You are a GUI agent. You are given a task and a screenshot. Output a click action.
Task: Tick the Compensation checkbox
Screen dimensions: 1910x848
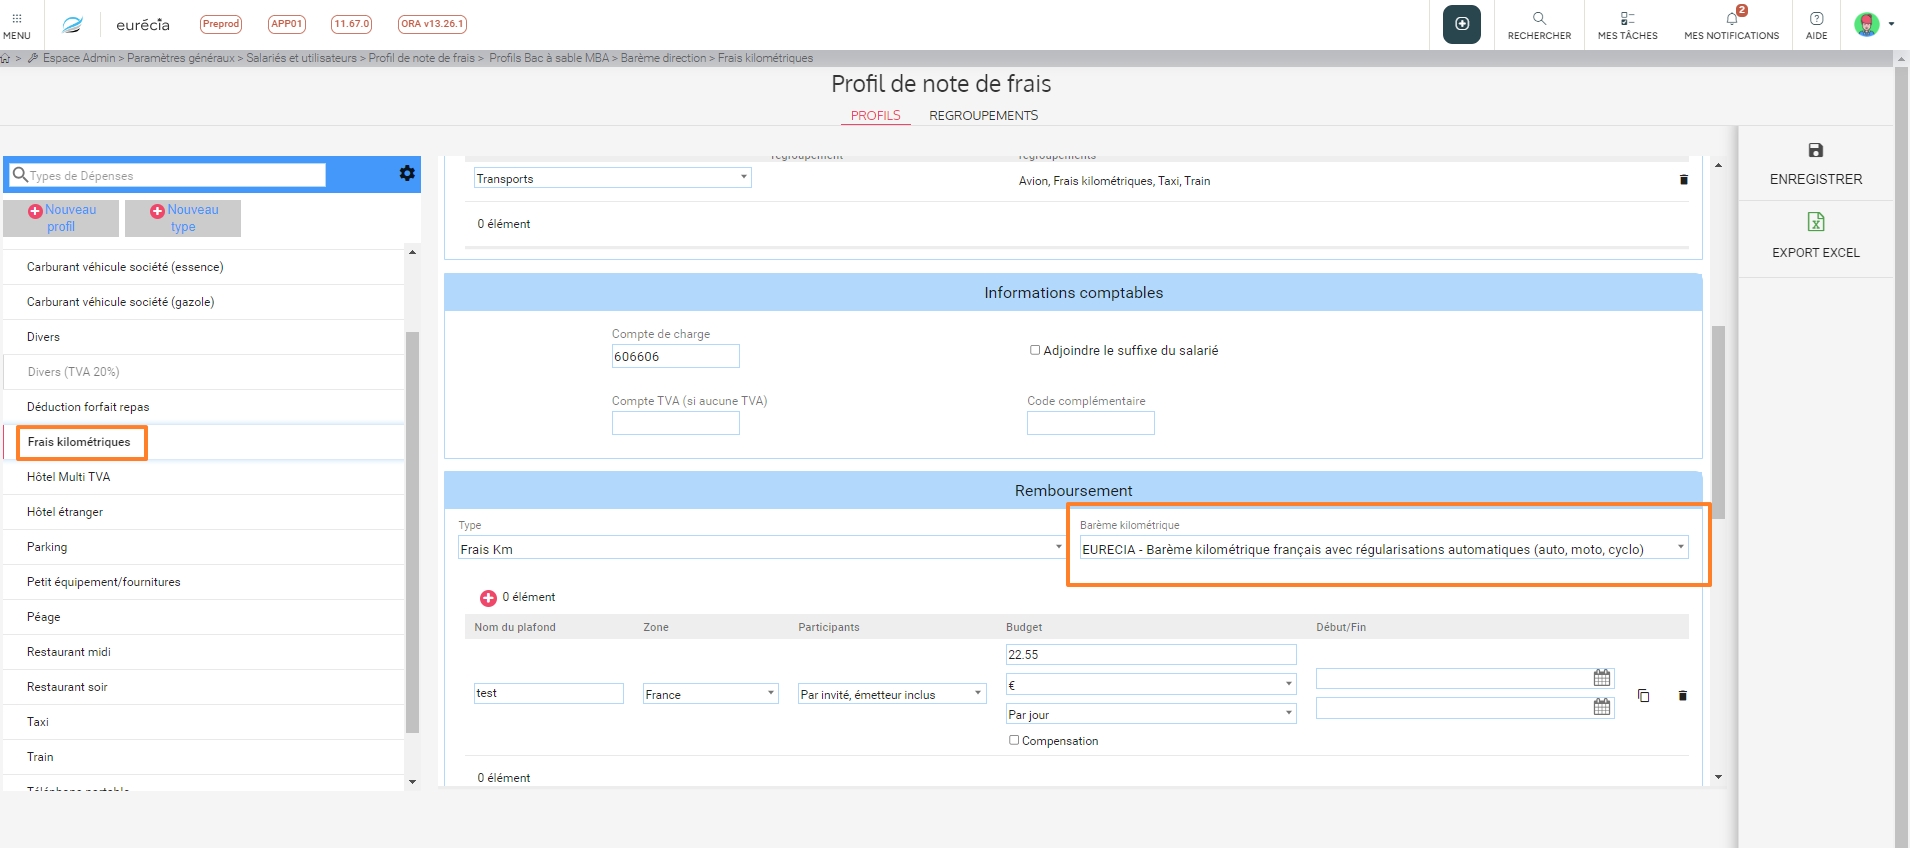pos(1014,740)
